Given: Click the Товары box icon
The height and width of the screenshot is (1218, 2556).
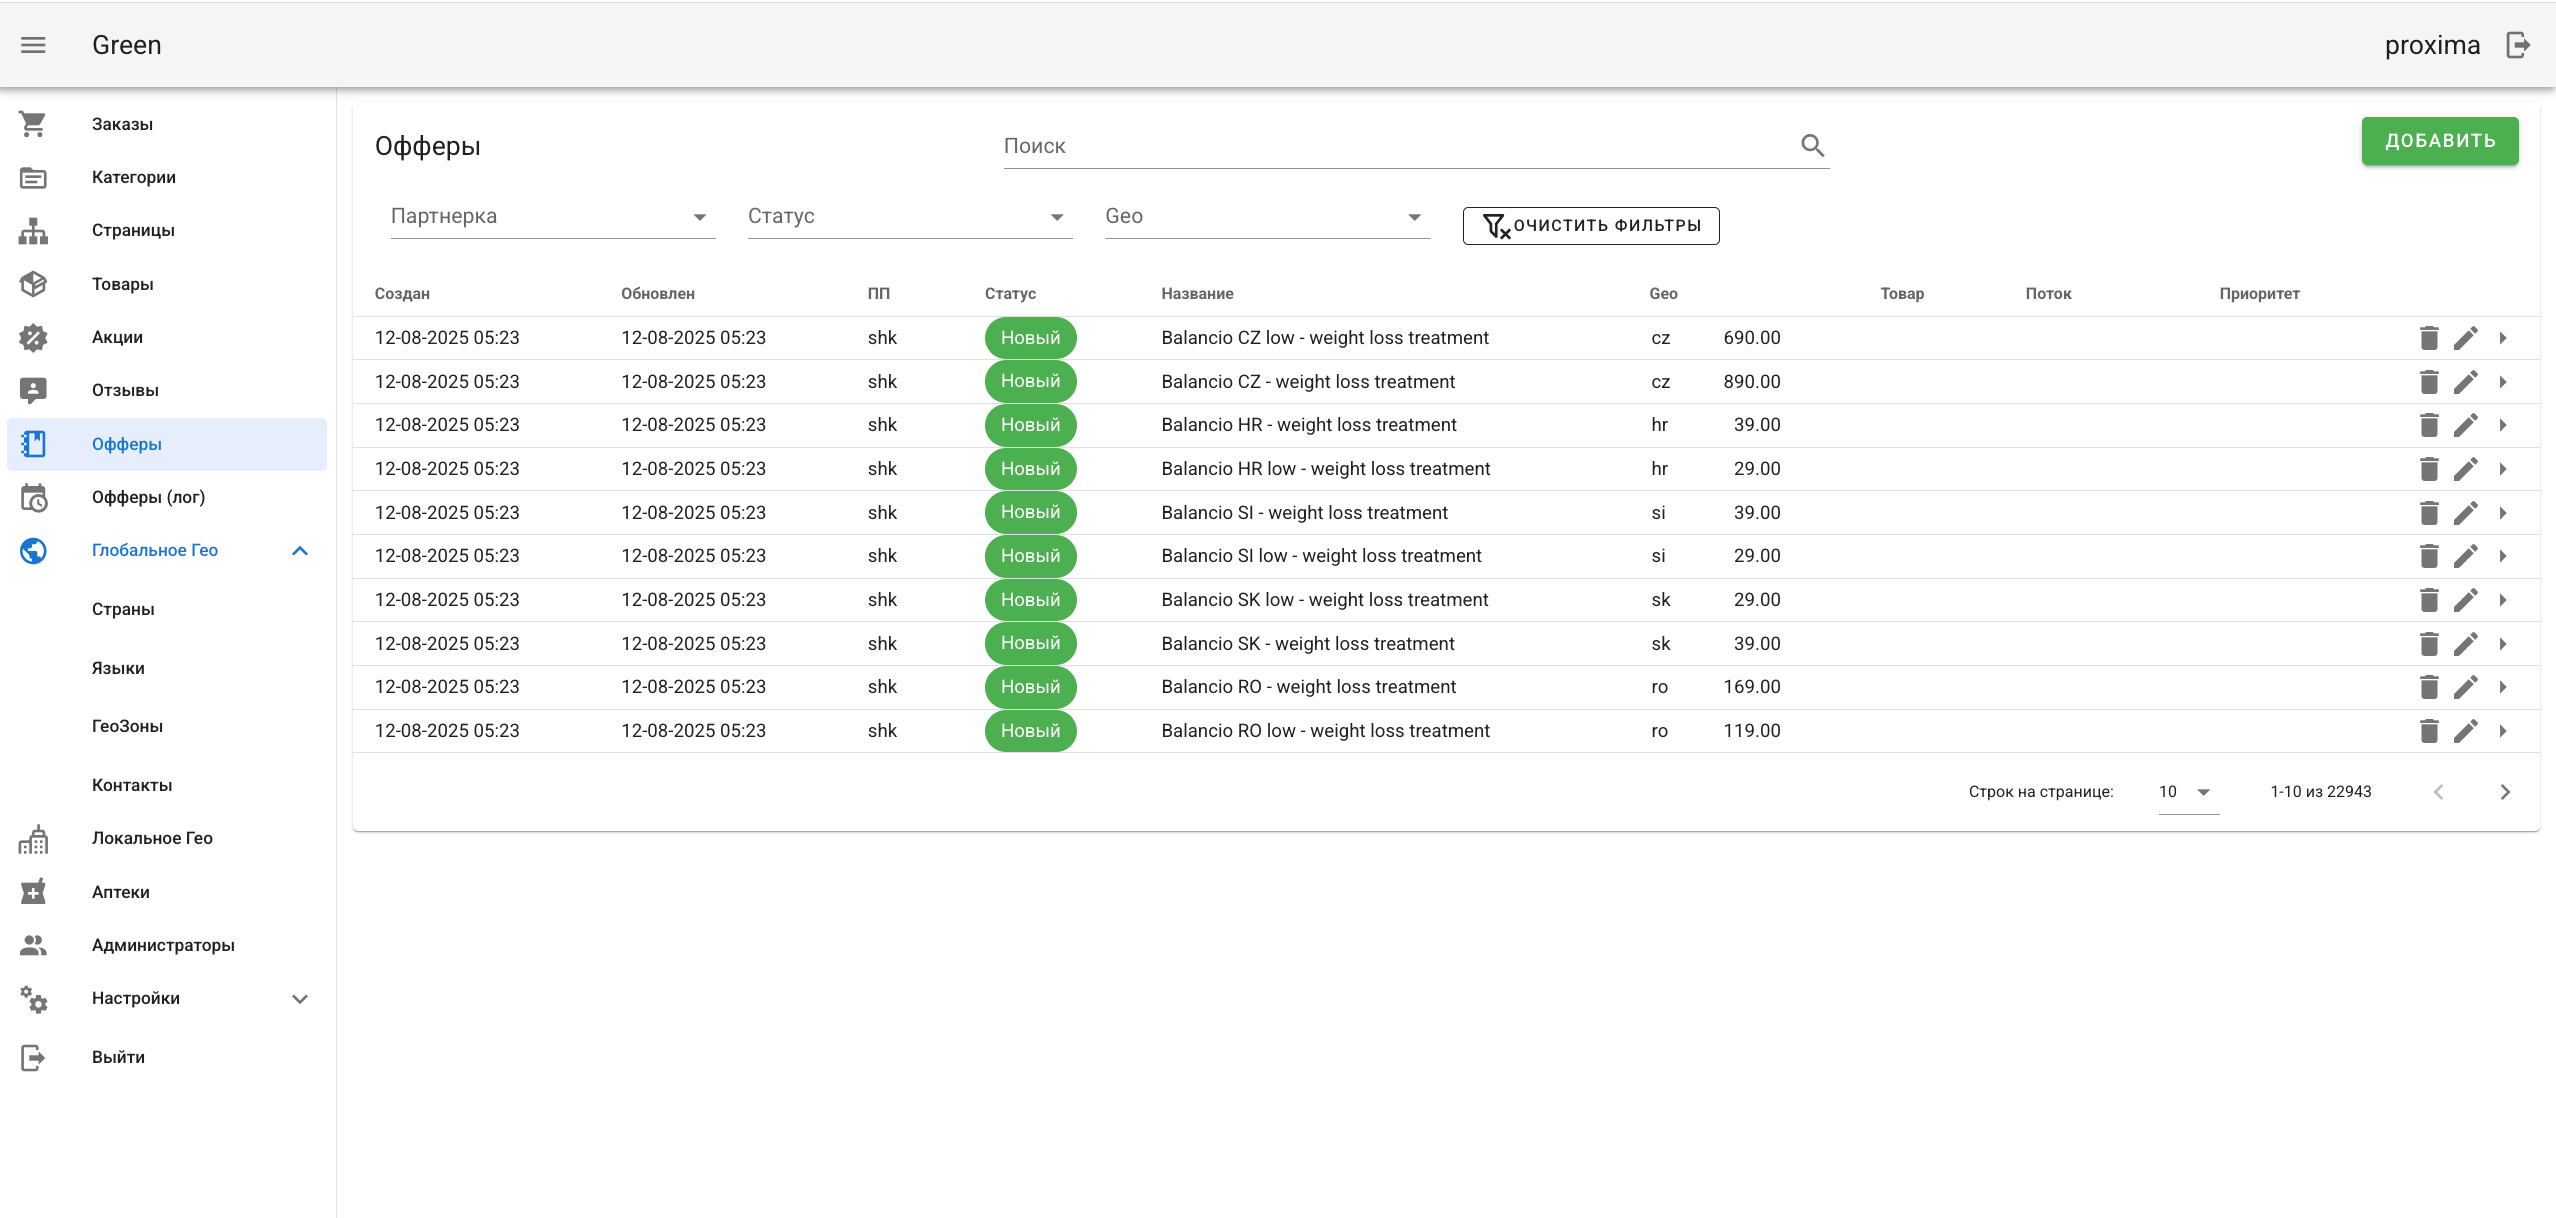Looking at the screenshot, I should [x=33, y=284].
